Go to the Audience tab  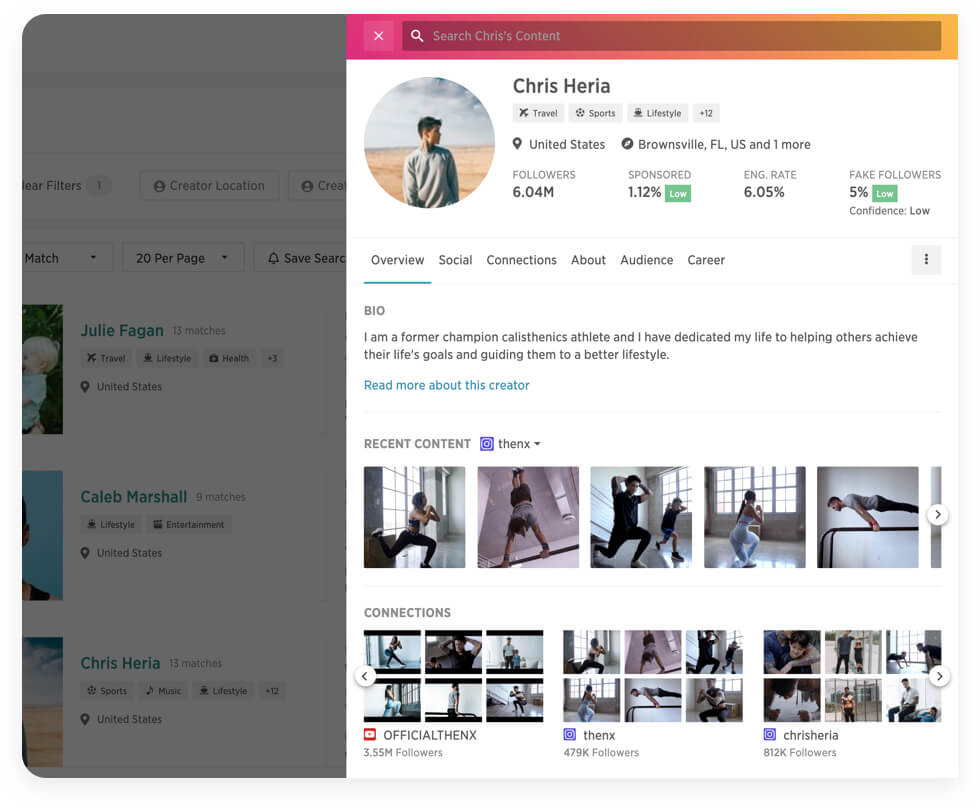(x=646, y=260)
